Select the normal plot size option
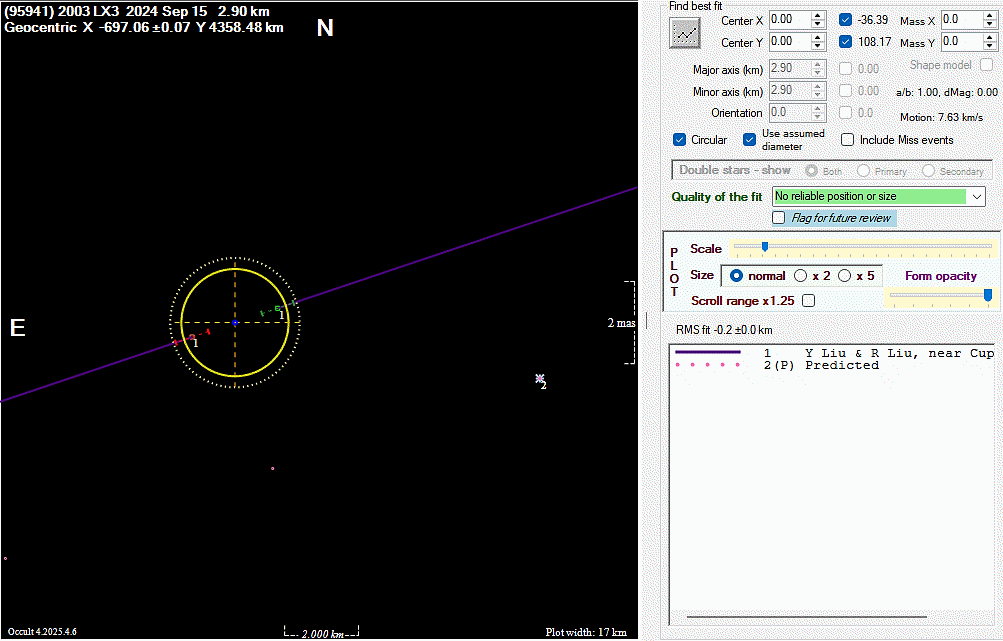 pyautogui.click(x=736, y=276)
